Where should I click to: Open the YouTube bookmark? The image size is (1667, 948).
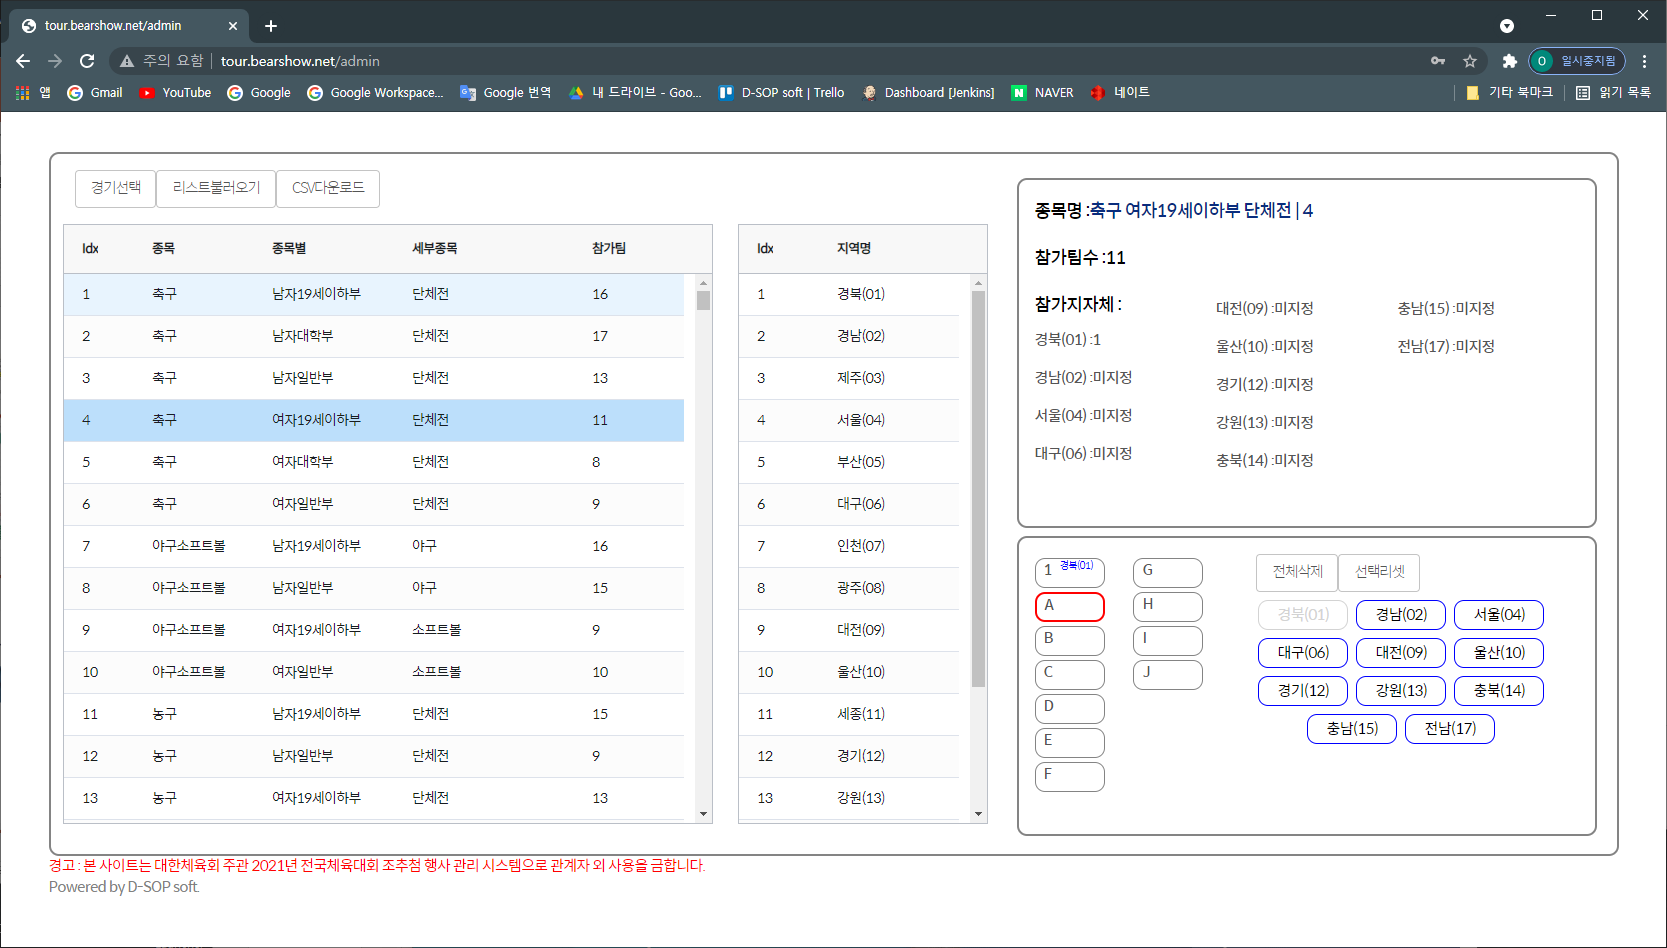click(175, 92)
